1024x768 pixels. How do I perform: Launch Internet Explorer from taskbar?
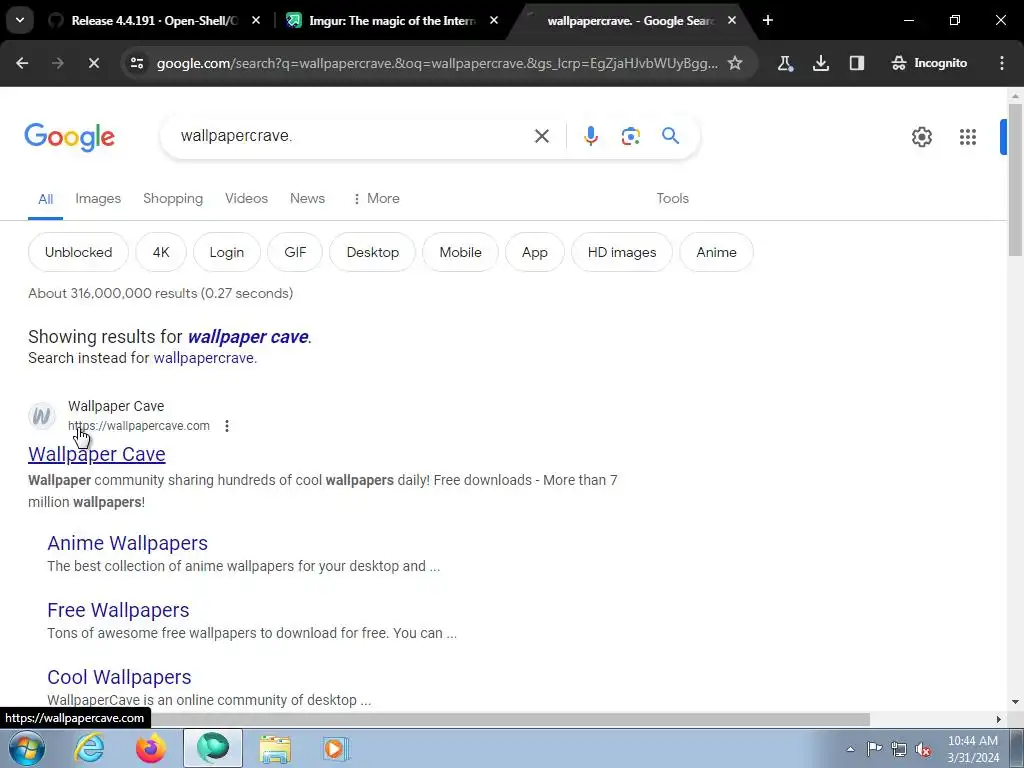point(89,748)
